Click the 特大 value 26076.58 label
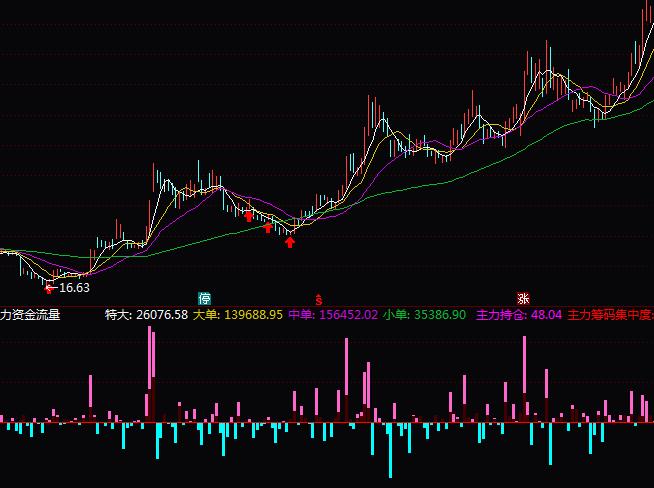 point(146,315)
